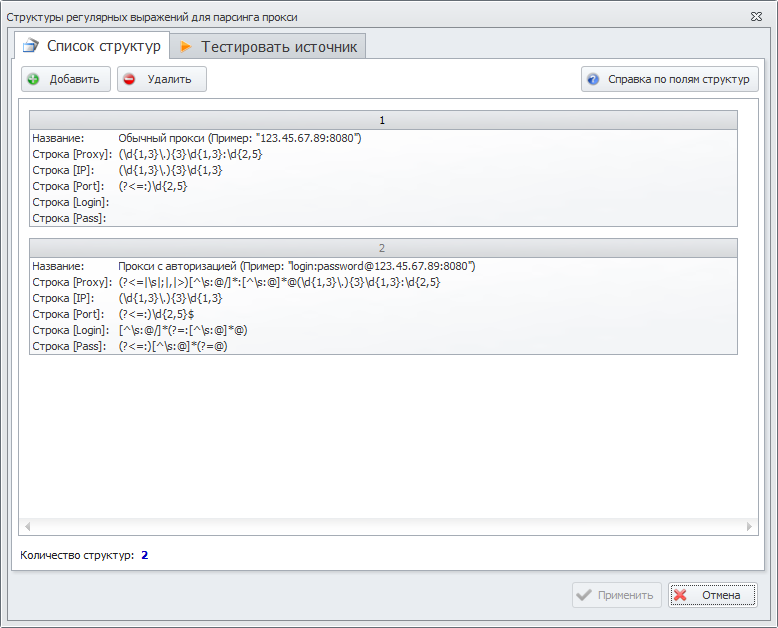Click the blue question mark help icon
This screenshot has height=628, width=778.
click(593, 80)
